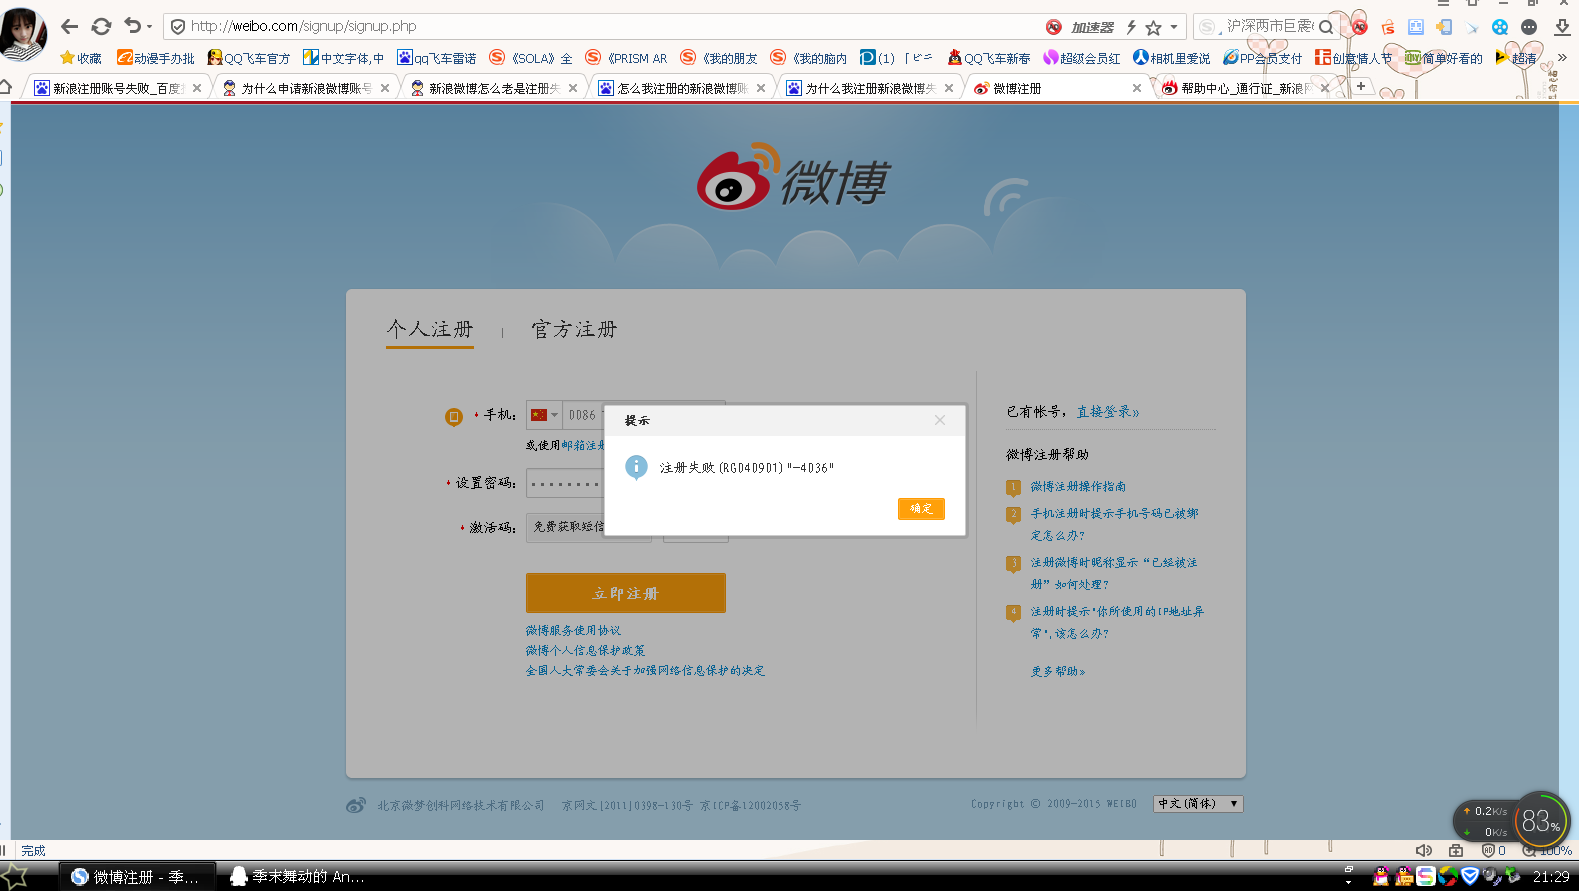Viewport: 1579px width, 891px height.
Task: Expand the address bar star dropdown arrow
Action: pos(1174,27)
